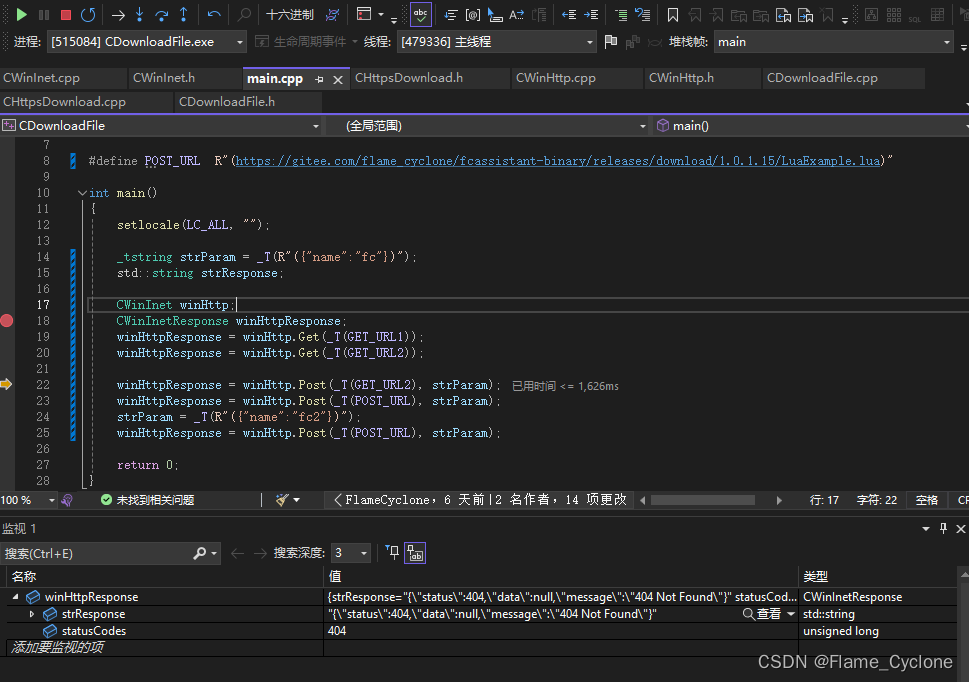Toggle the red breakpoint on line 17
This screenshot has width=969, height=682.
6,320
